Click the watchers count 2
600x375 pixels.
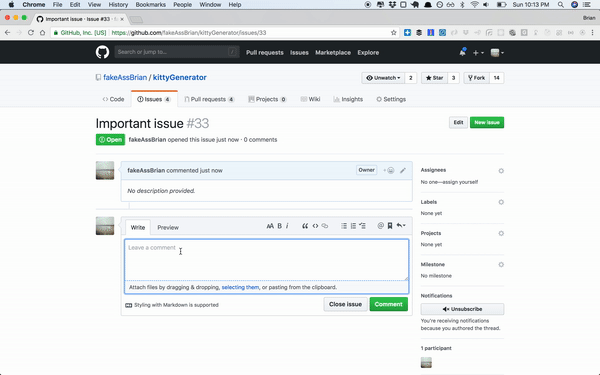[411, 78]
